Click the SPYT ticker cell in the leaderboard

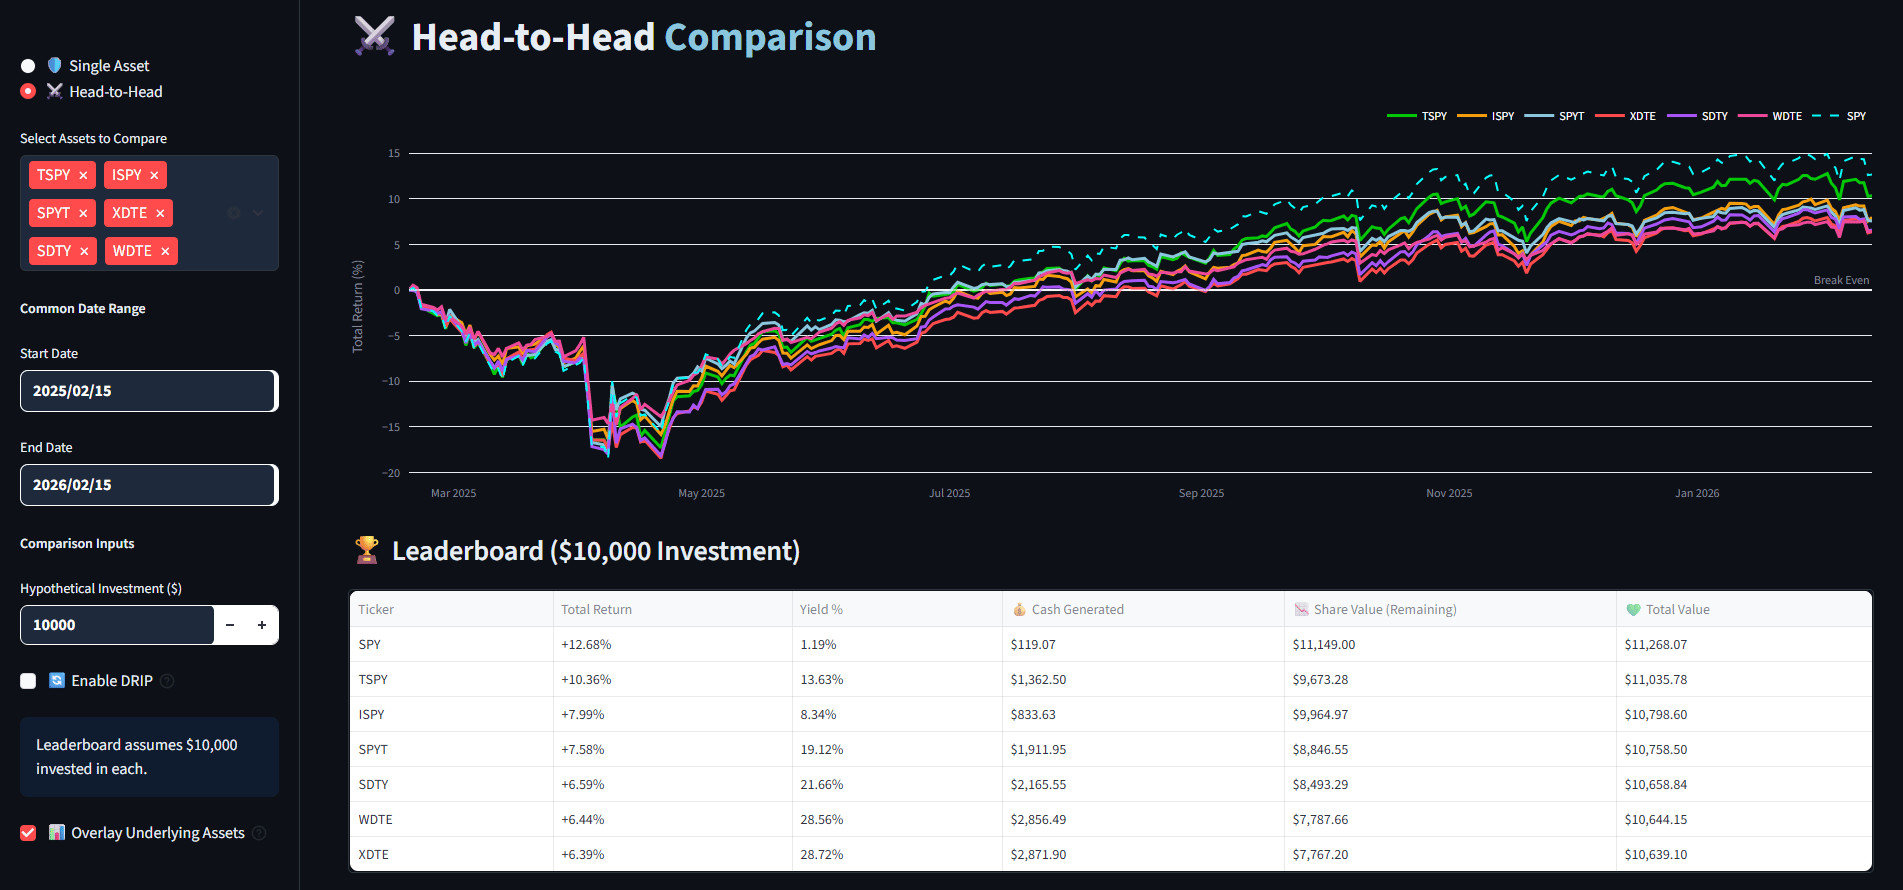pos(452,749)
